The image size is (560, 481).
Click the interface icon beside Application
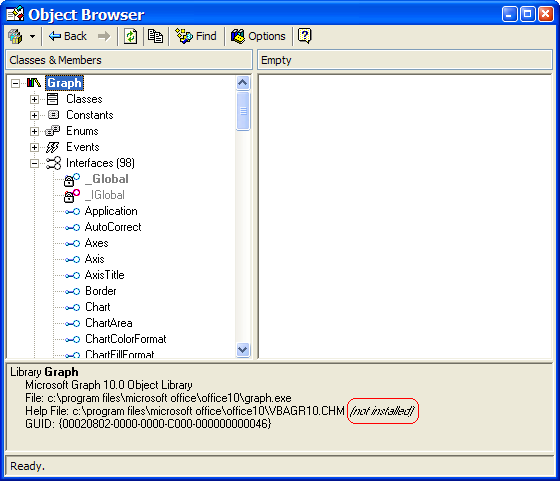tap(72, 212)
